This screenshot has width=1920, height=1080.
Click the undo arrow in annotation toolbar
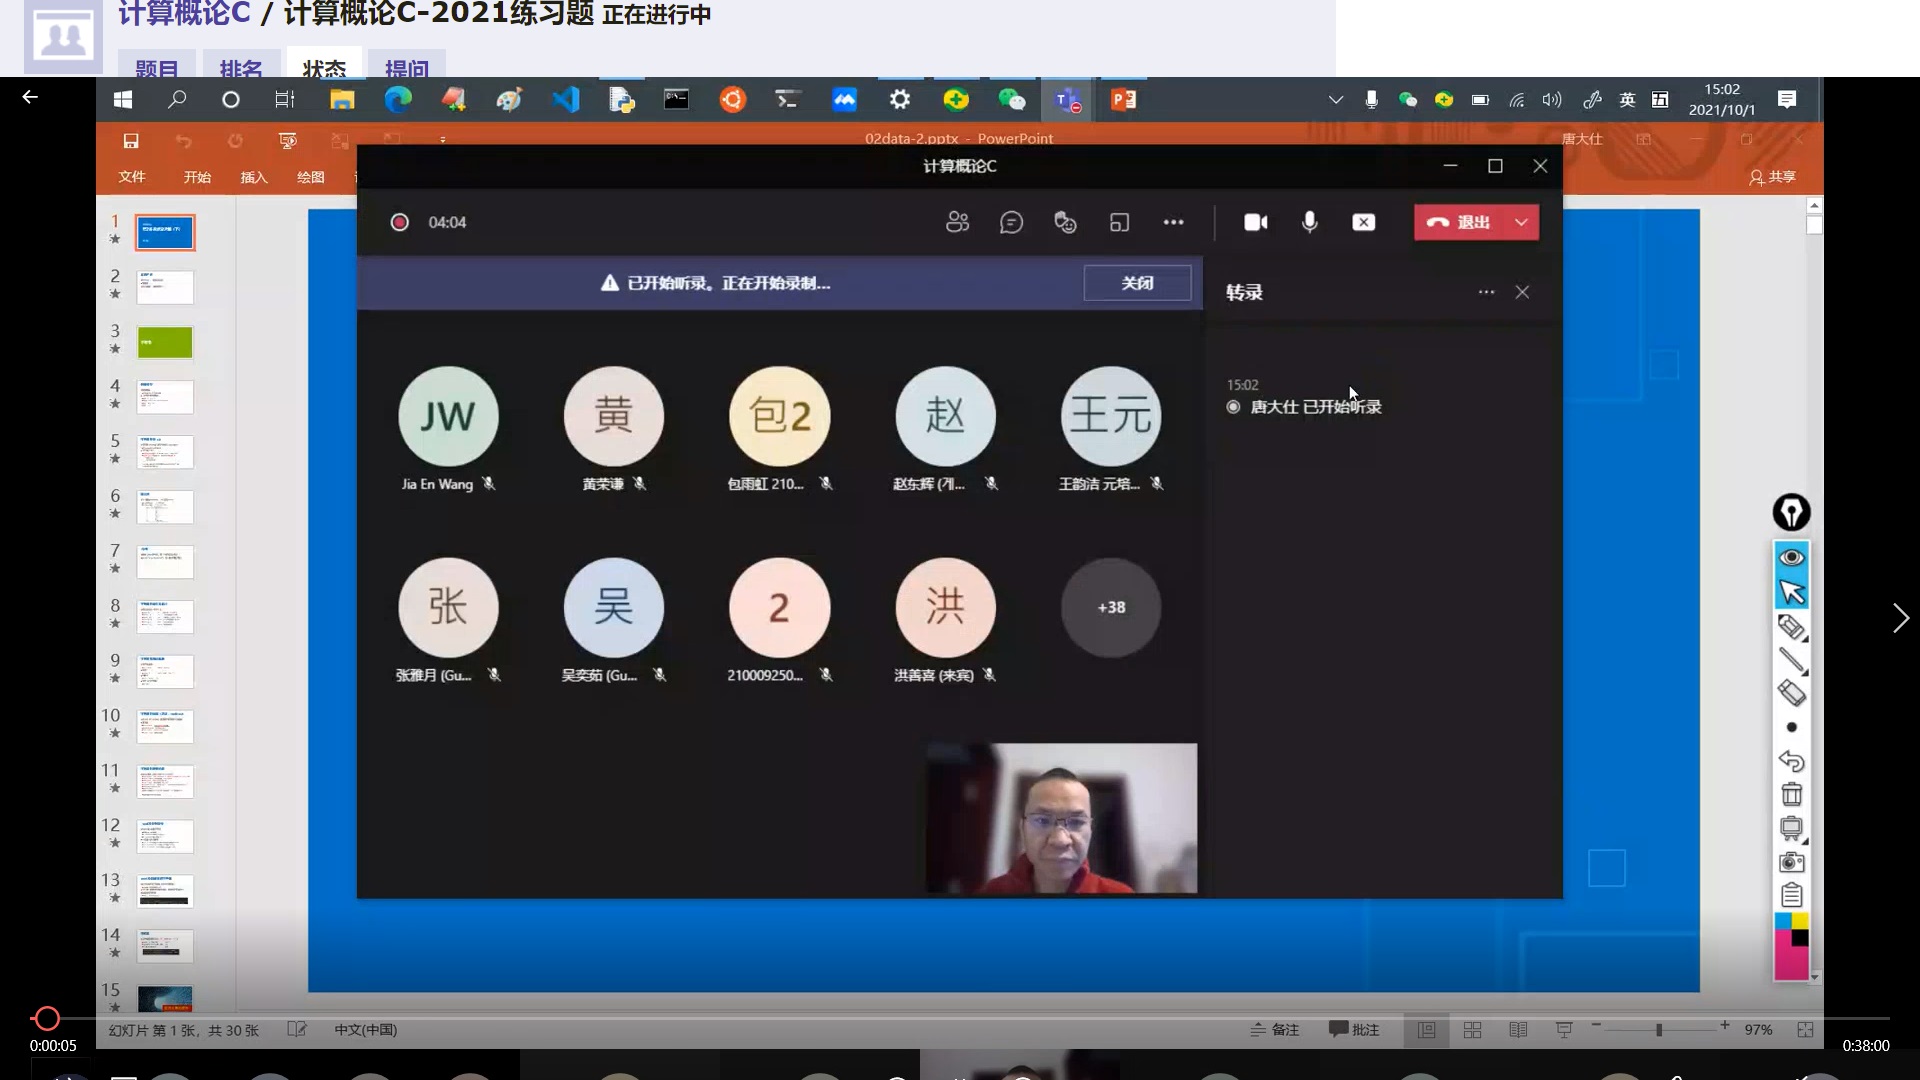(1791, 761)
